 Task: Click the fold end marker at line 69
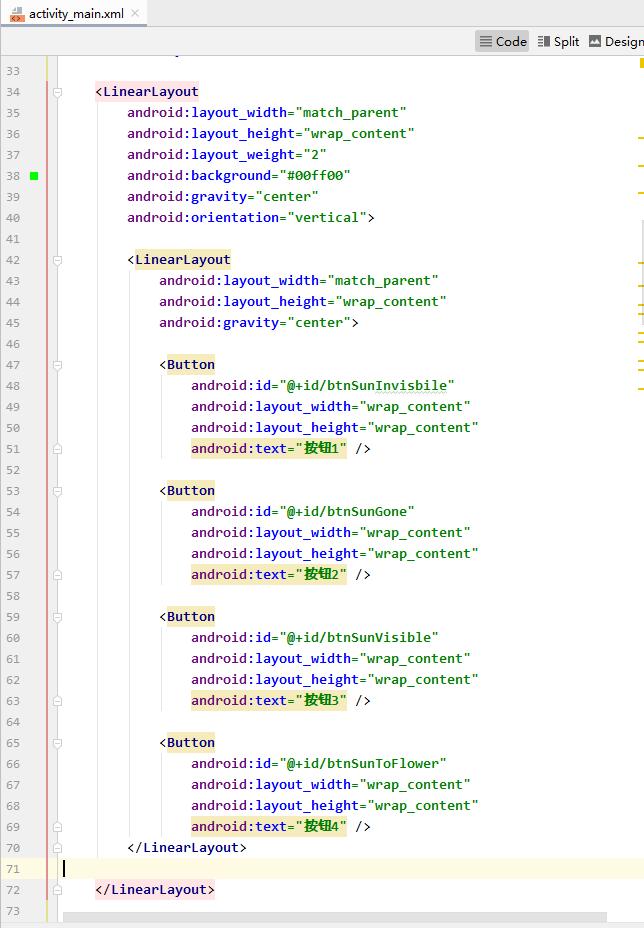point(57,827)
